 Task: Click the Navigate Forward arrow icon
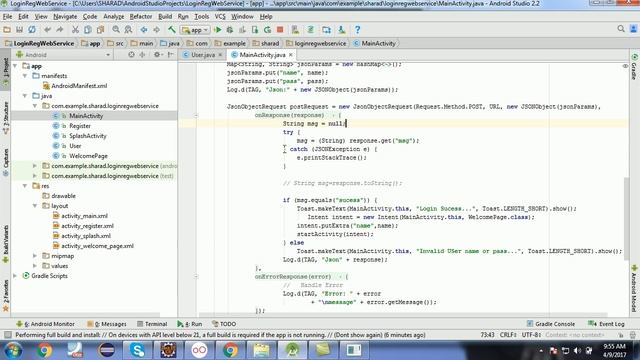click(x=156, y=30)
